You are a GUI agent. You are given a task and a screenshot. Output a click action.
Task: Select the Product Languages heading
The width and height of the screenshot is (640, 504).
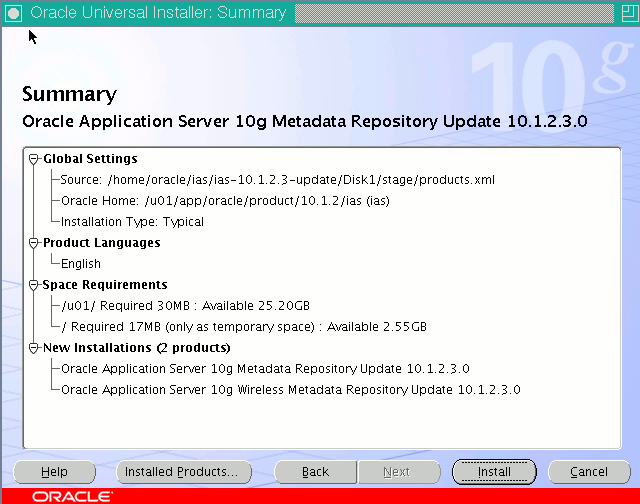102,243
